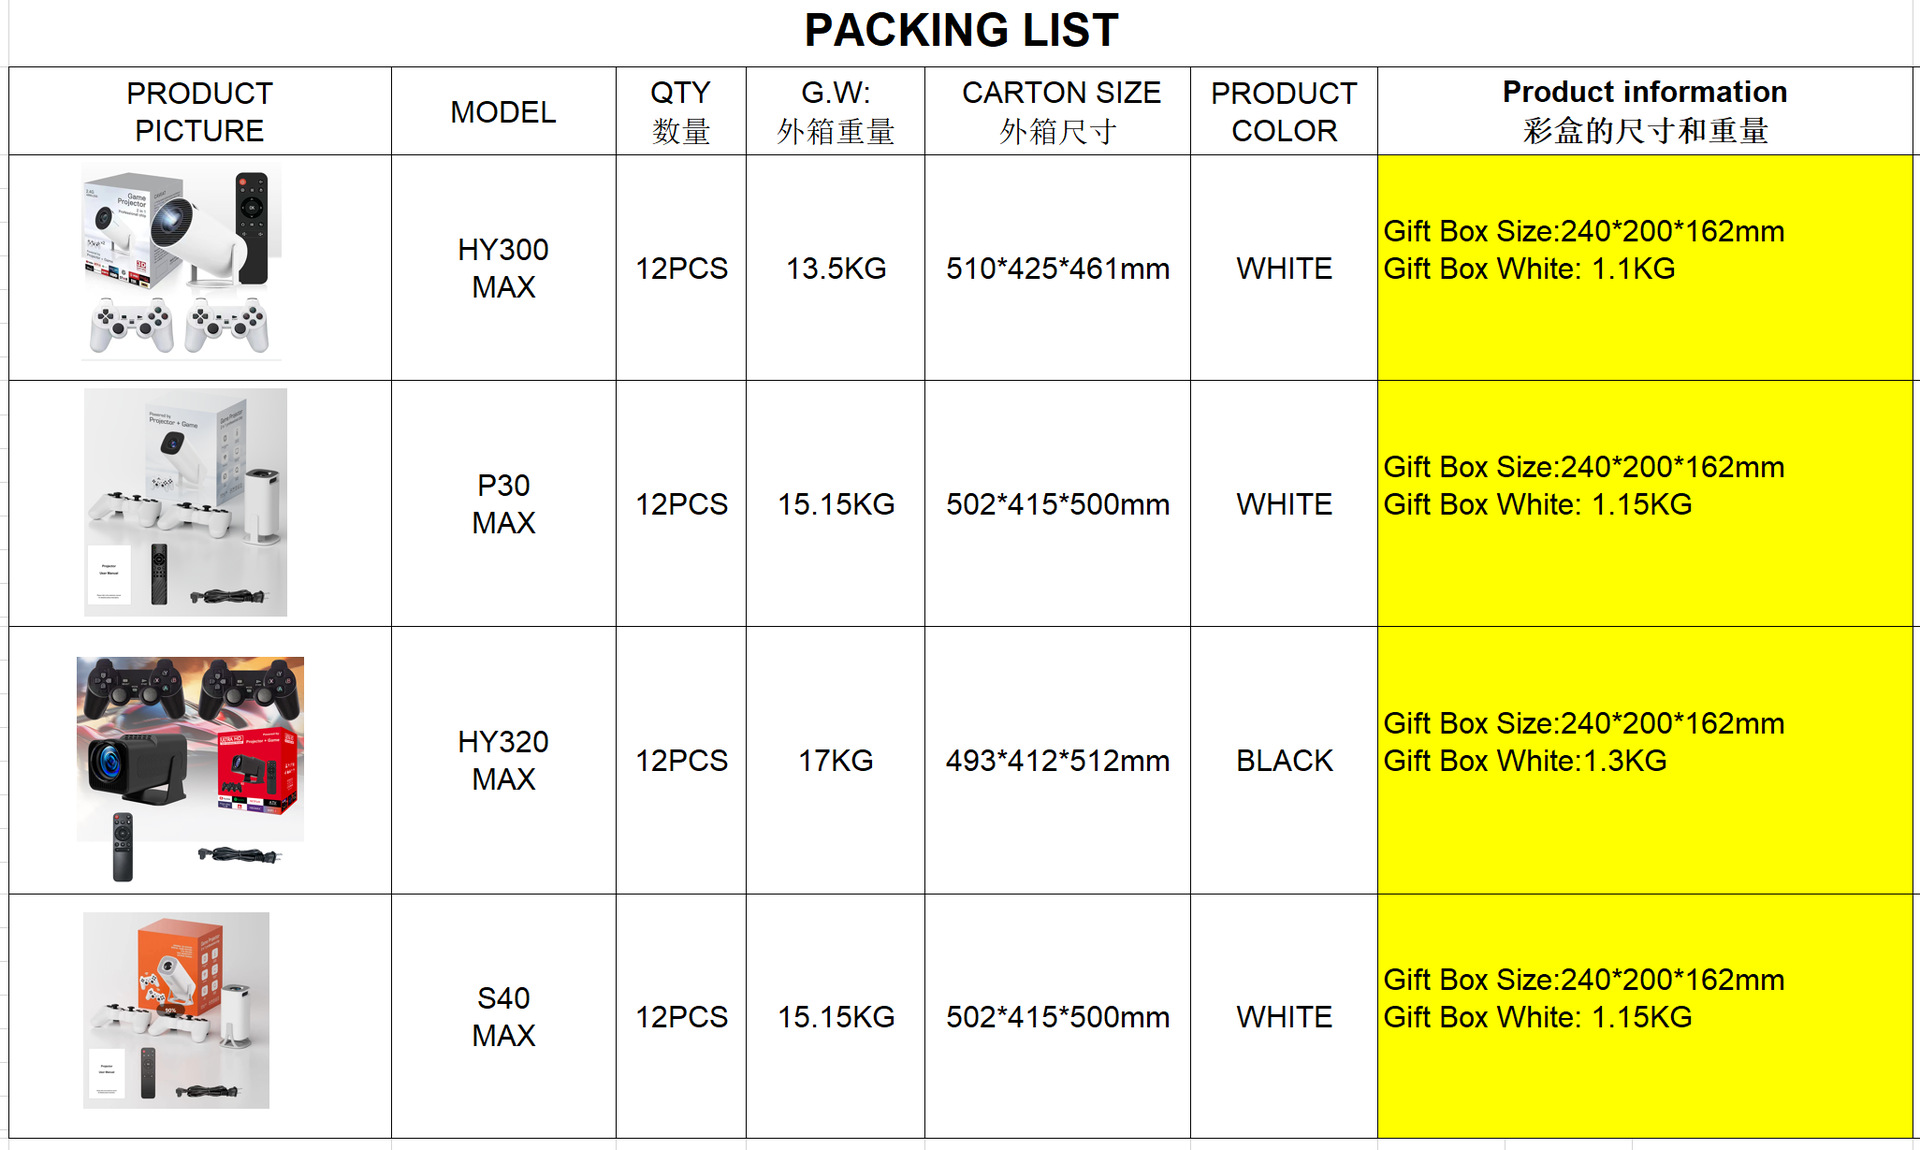Select the BLACK product color cell
This screenshot has width=1920, height=1150.
pyautogui.click(x=1283, y=761)
